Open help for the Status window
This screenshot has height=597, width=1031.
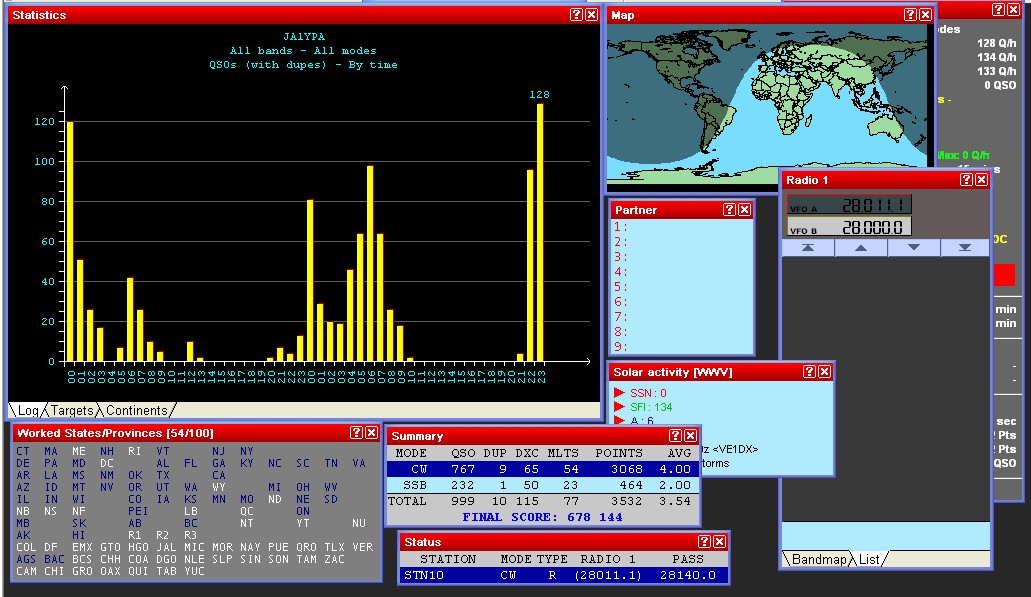coord(704,541)
